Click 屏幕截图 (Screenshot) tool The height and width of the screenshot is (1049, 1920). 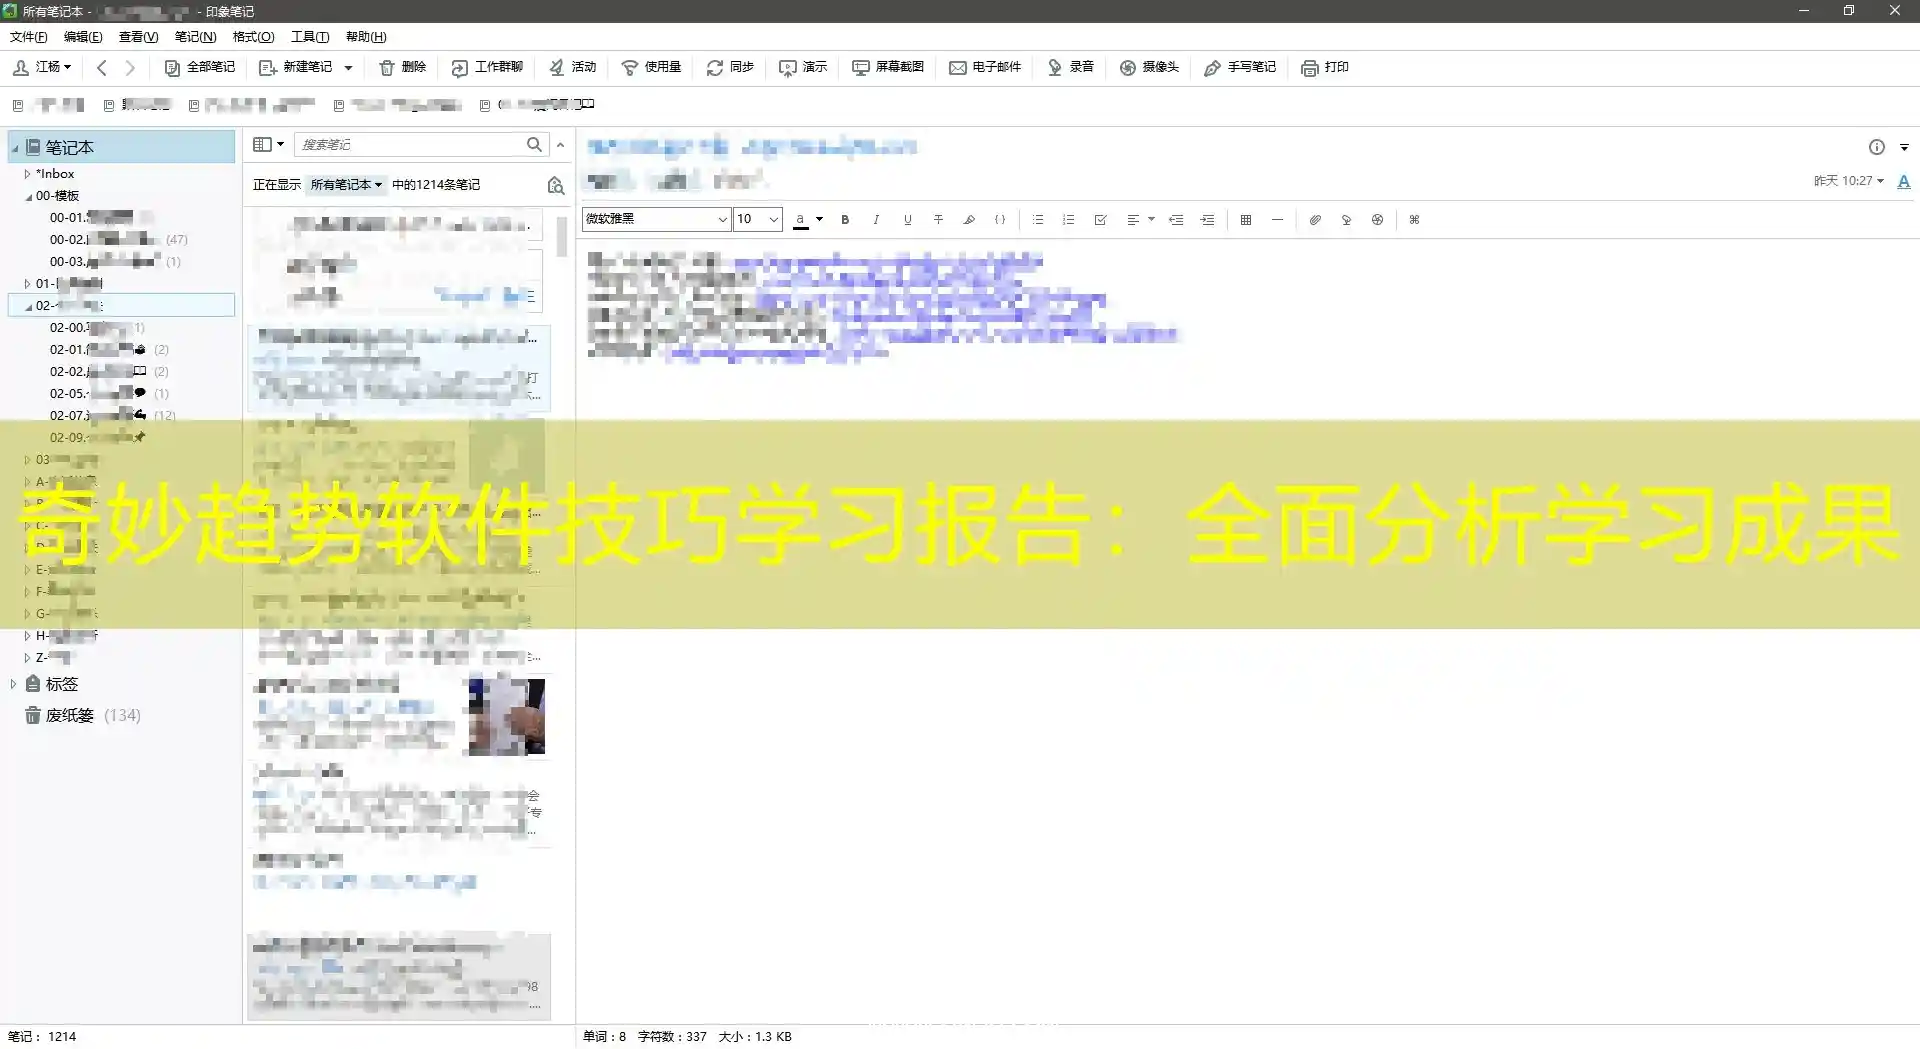coord(888,67)
